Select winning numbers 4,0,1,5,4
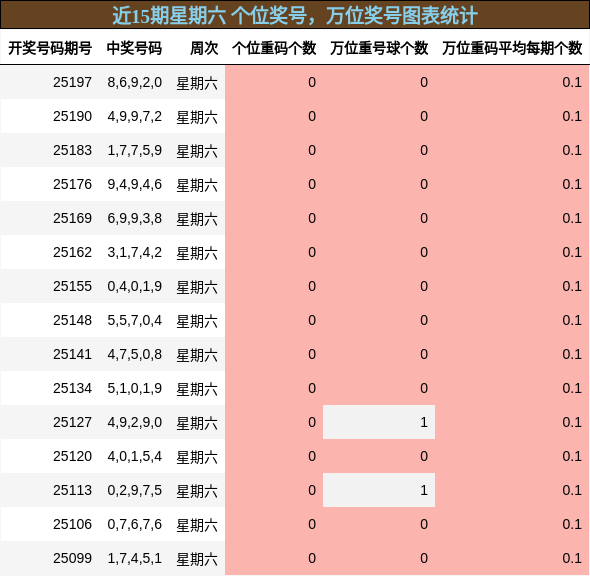The width and height of the screenshot is (590, 576). [135, 456]
